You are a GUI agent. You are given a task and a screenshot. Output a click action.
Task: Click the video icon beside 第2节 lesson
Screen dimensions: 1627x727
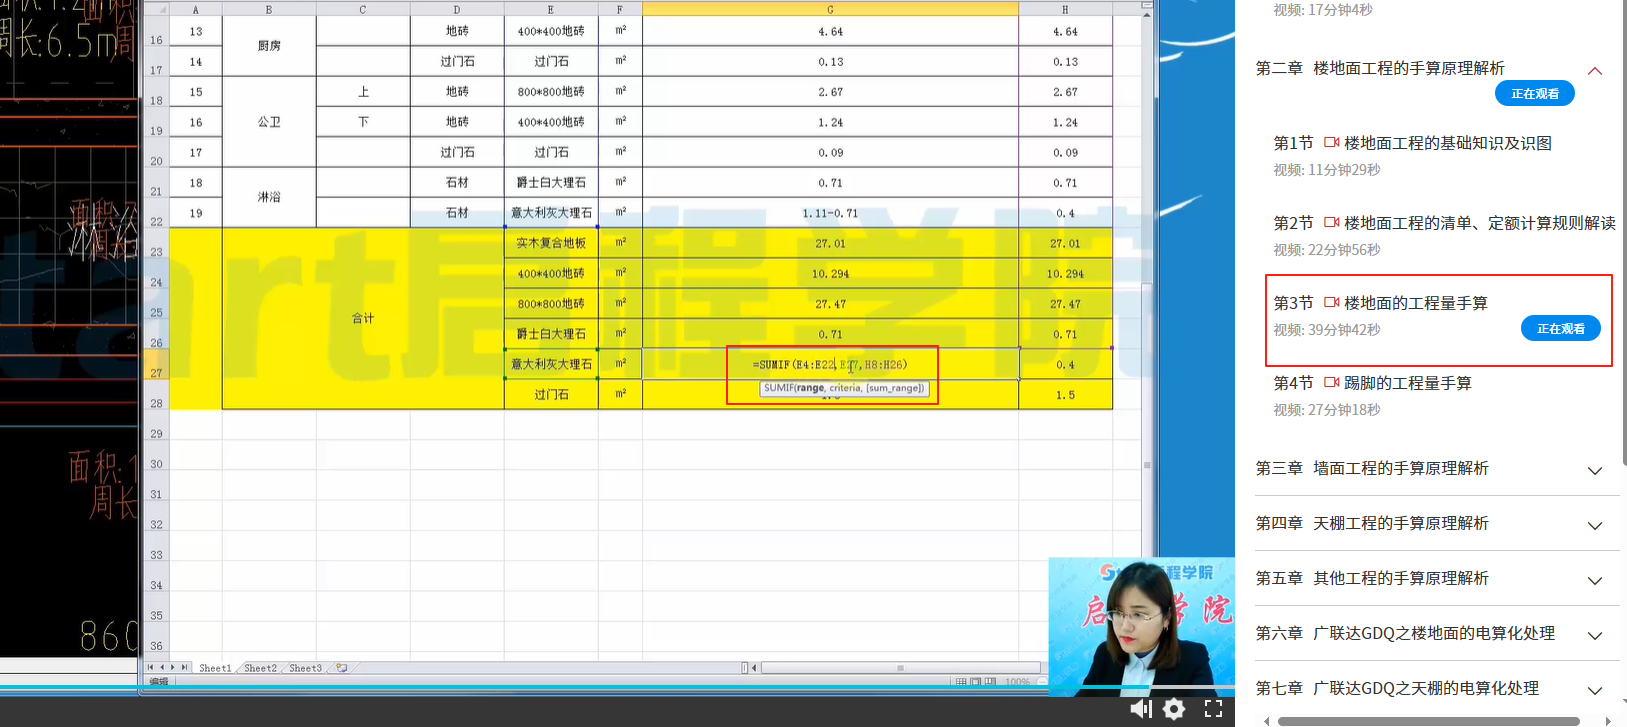1331,223
